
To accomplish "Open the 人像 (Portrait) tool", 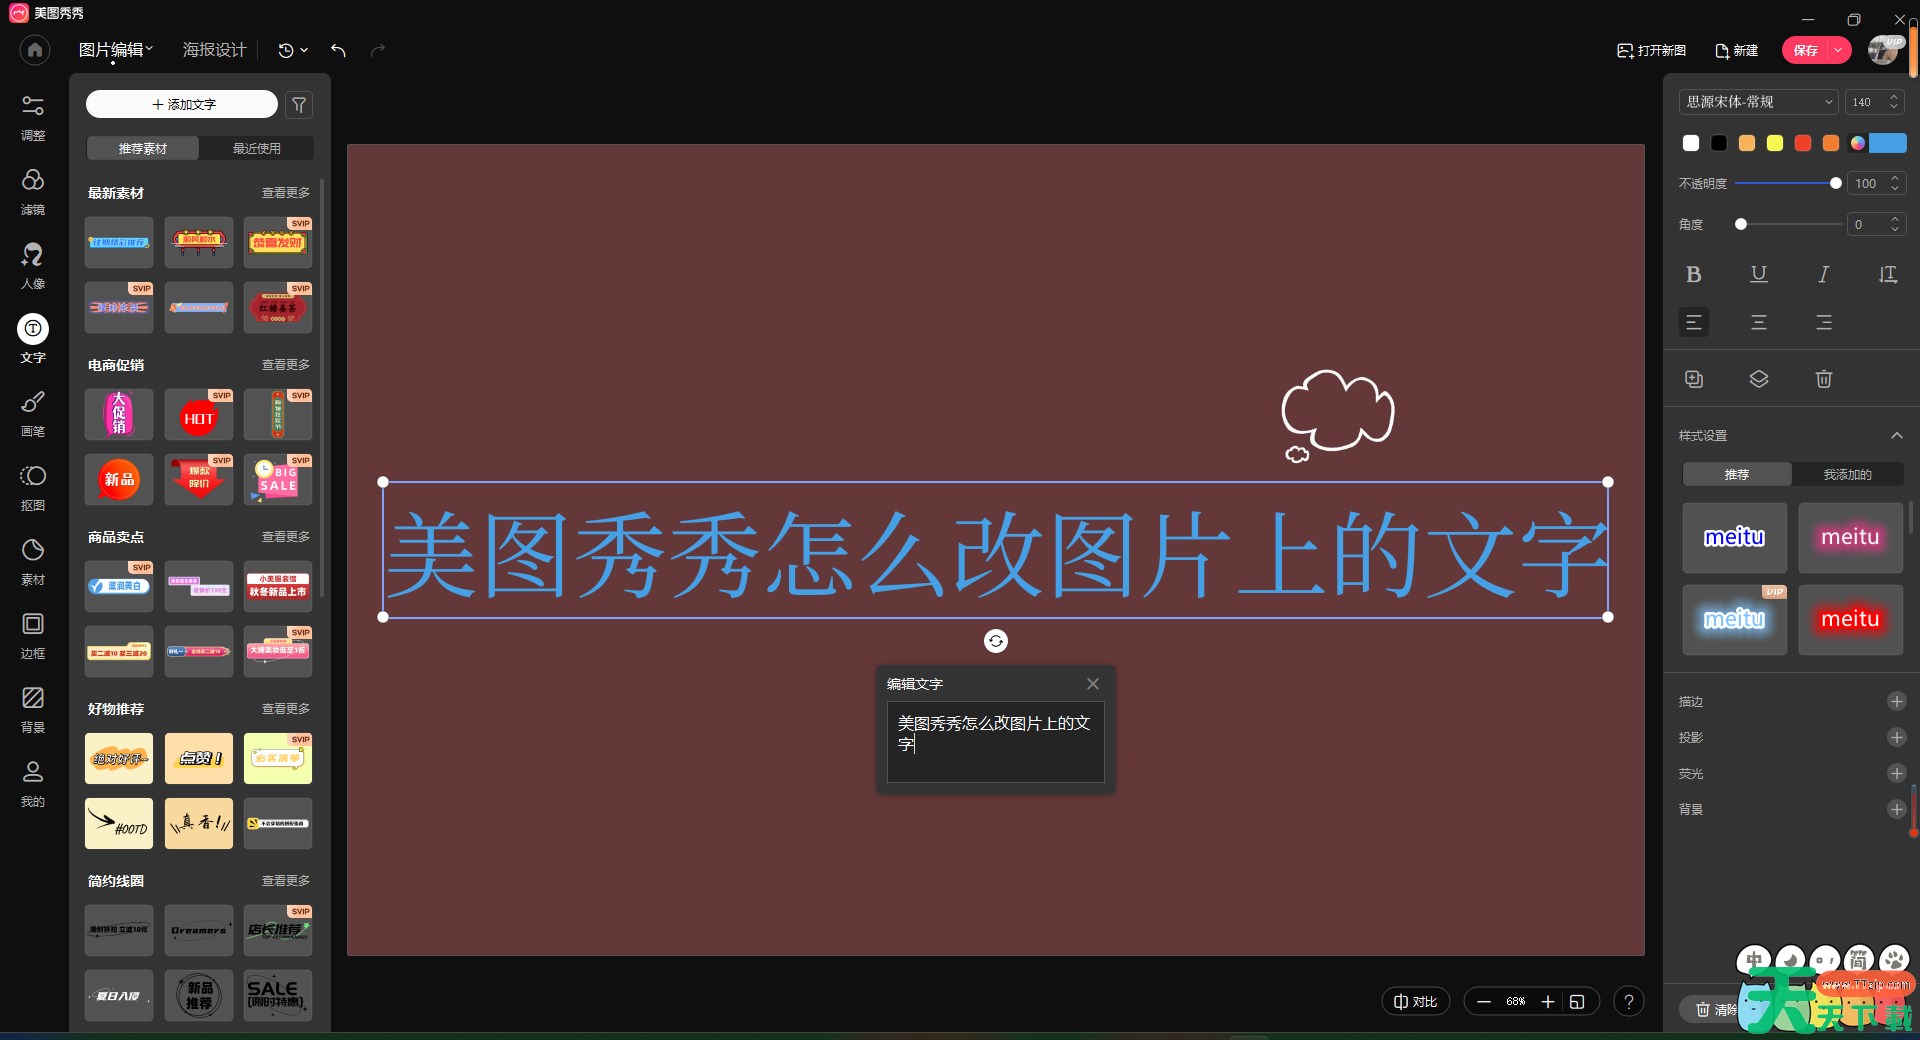I will tap(33, 264).
